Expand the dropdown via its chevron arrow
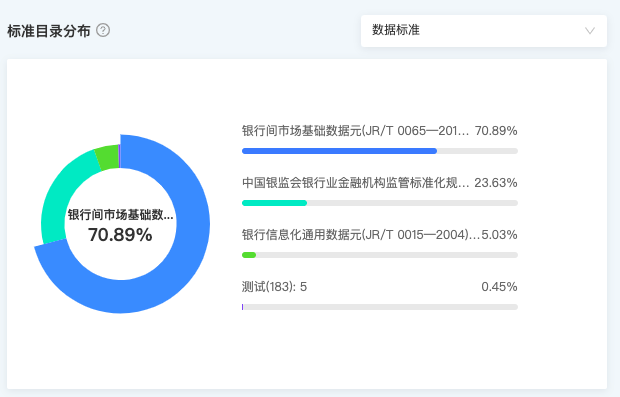The height and width of the screenshot is (397, 620). click(x=590, y=31)
